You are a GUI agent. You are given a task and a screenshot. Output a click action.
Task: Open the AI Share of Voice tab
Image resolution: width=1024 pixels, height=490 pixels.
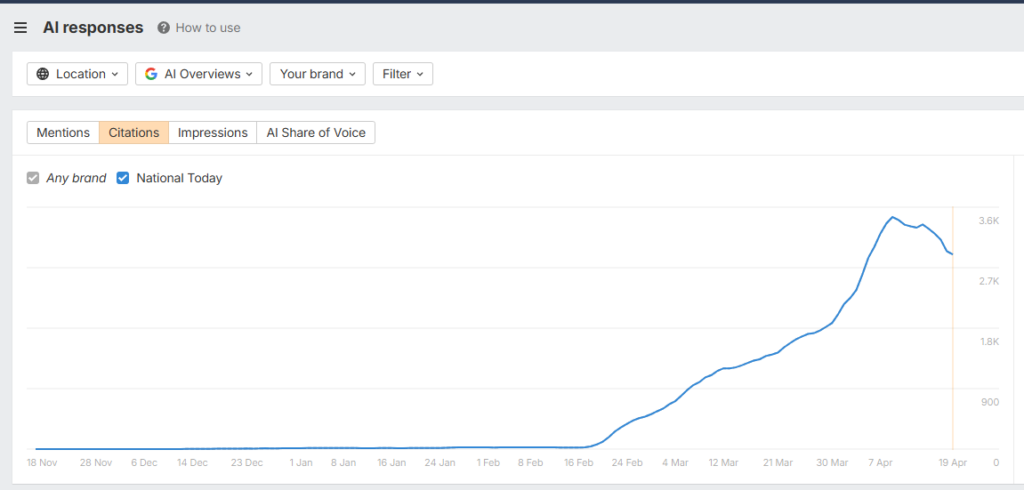click(315, 133)
